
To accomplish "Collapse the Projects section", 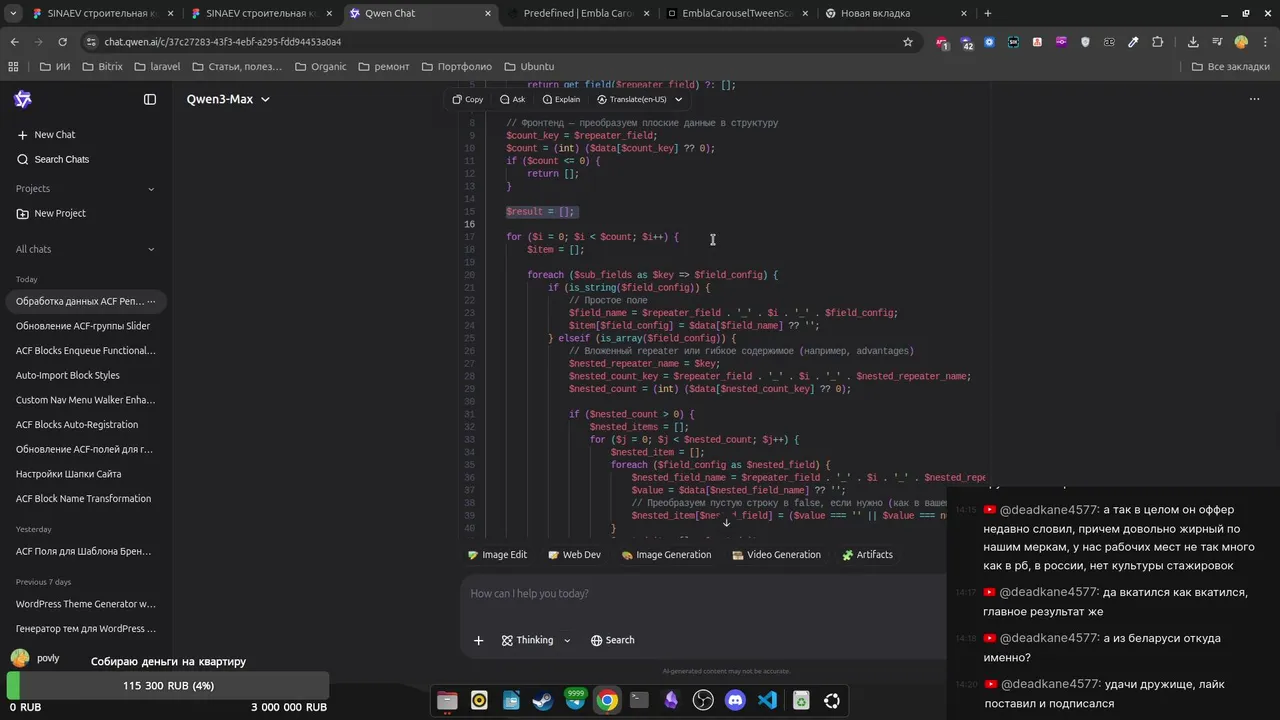I will [x=151, y=189].
